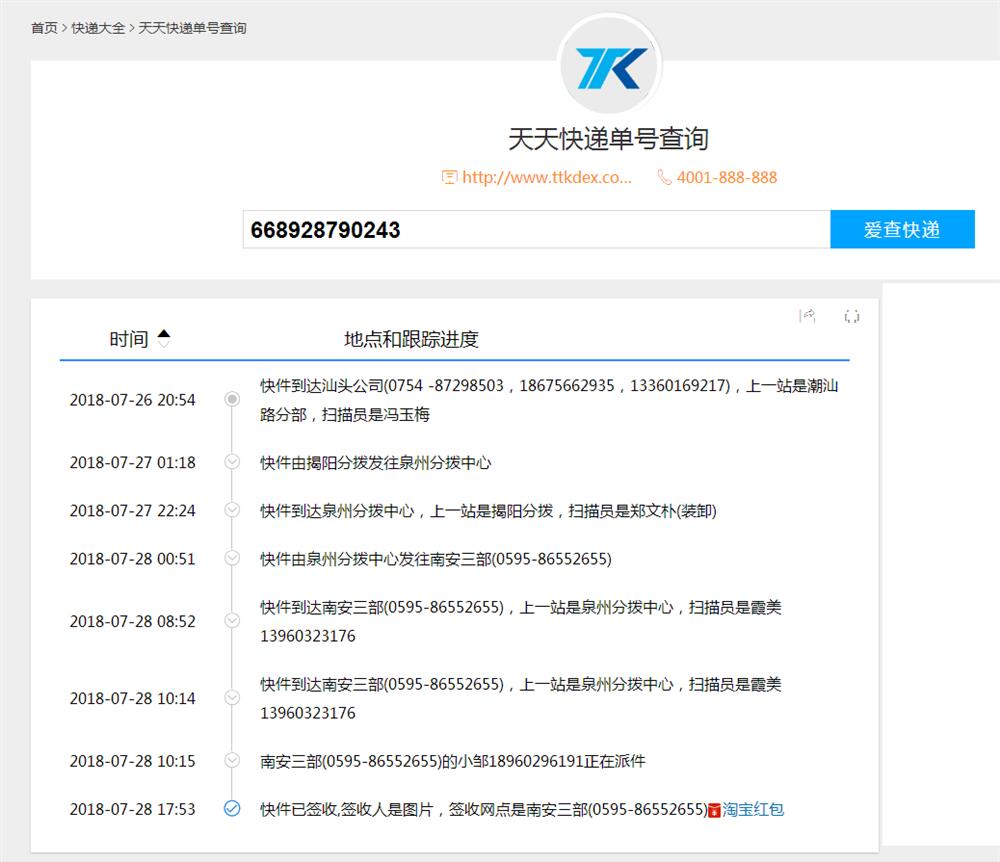Click timeline marker for 2018-07-28 08:52

[x=232, y=620]
